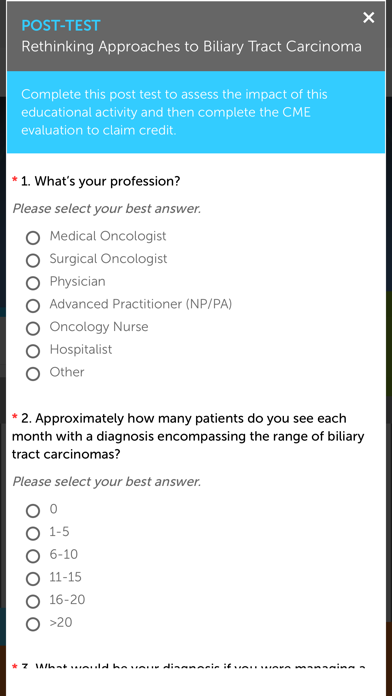The width and height of the screenshot is (392, 696).
Task: Click the 'What's your profession?' question text
Action: point(101,182)
